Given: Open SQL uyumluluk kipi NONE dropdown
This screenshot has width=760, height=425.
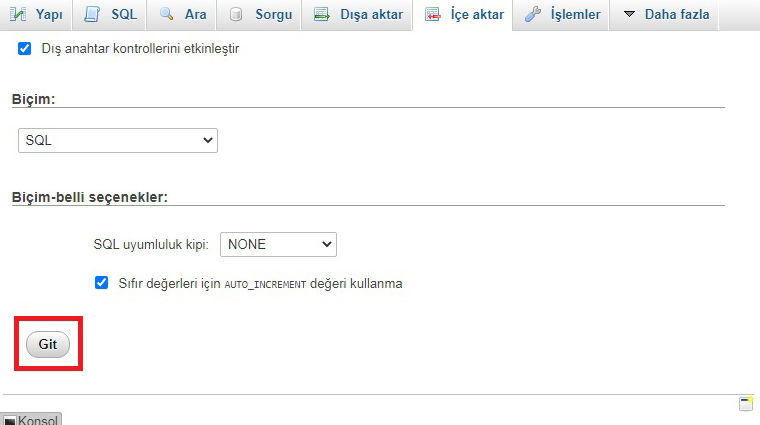Looking at the screenshot, I should pyautogui.click(x=278, y=244).
